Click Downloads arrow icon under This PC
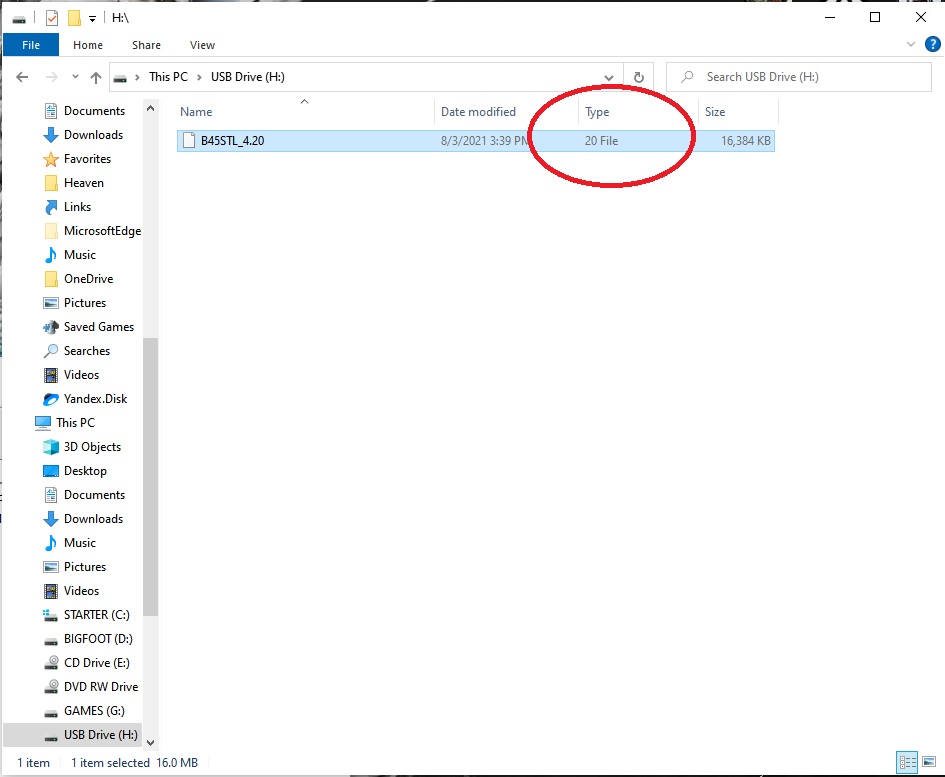Image resolution: width=945 pixels, height=777 pixels. point(51,519)
